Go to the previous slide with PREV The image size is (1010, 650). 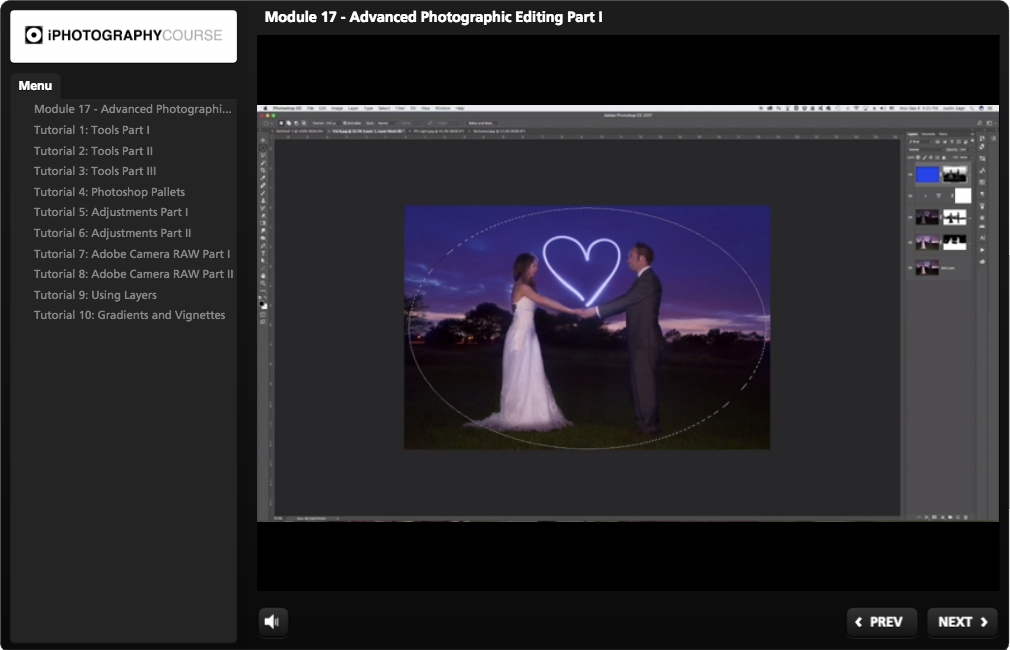tap(881, 622)
